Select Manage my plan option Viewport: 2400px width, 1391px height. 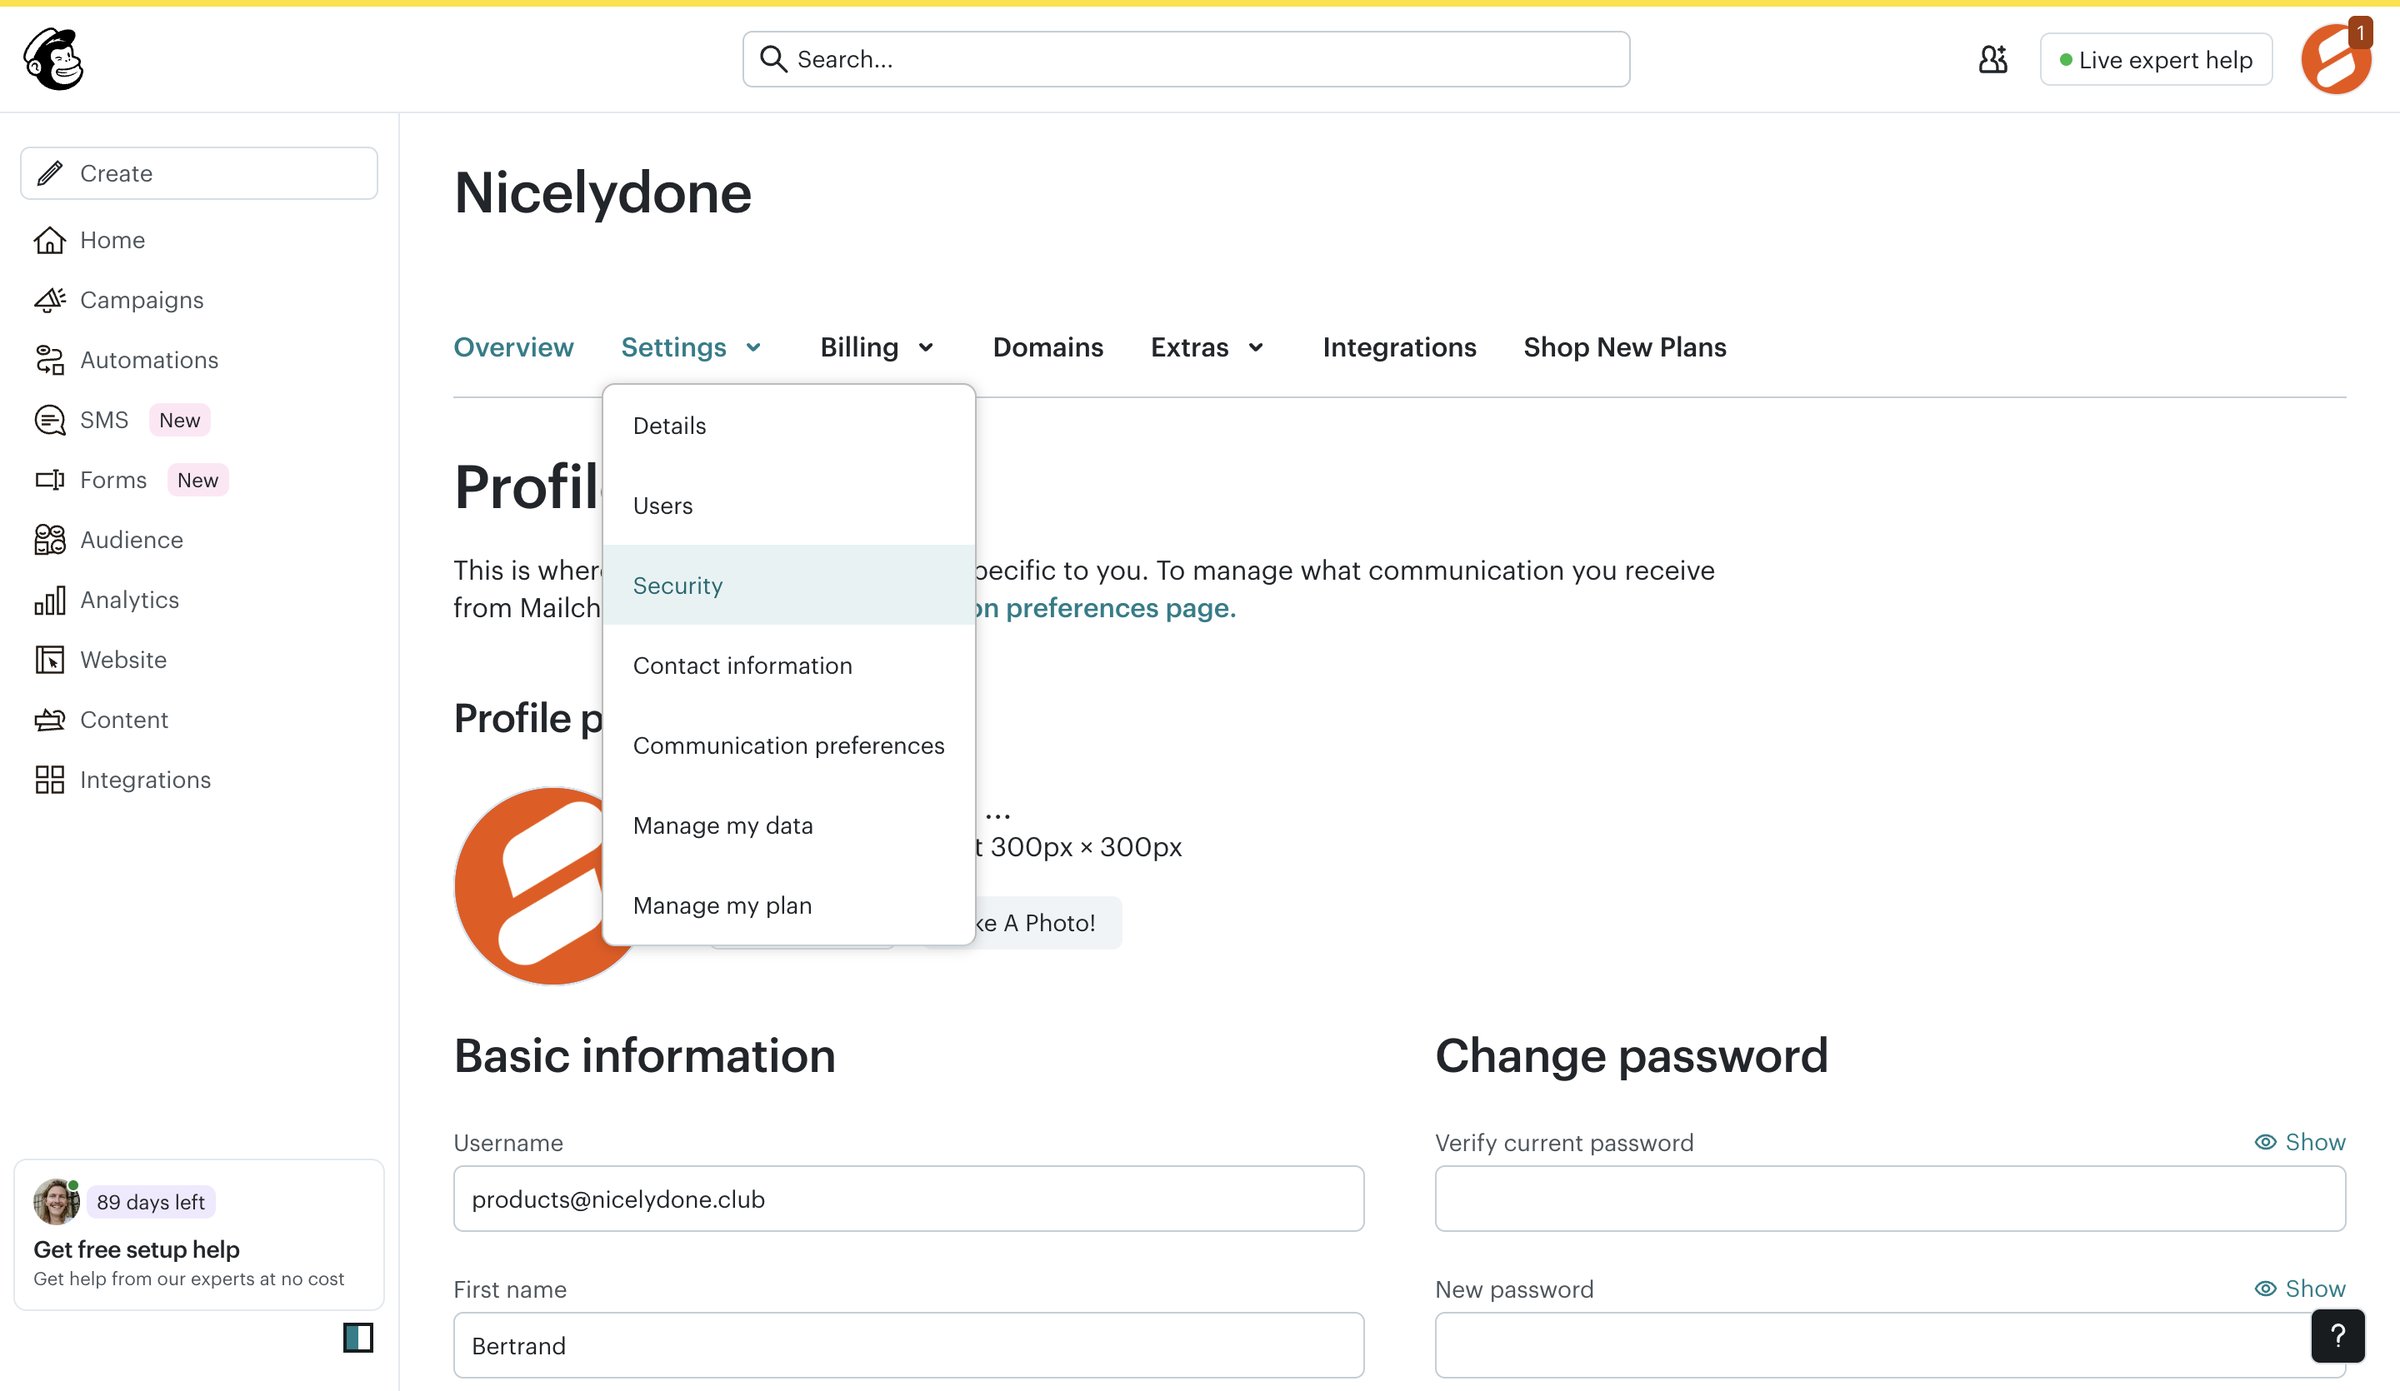pos(789,906)
